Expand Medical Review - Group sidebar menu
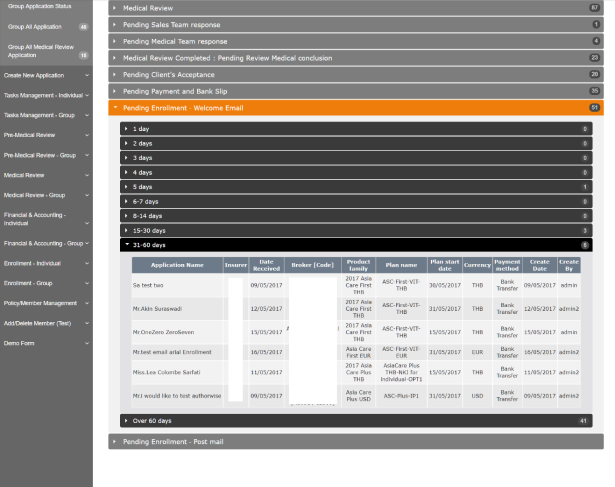615x487 pixels. [x=46, y=195]
